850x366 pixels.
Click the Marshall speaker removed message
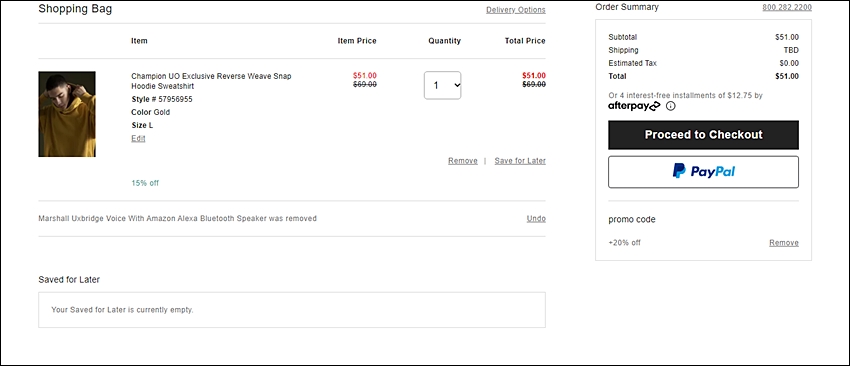pyautogui.click(x=177, y=219)
